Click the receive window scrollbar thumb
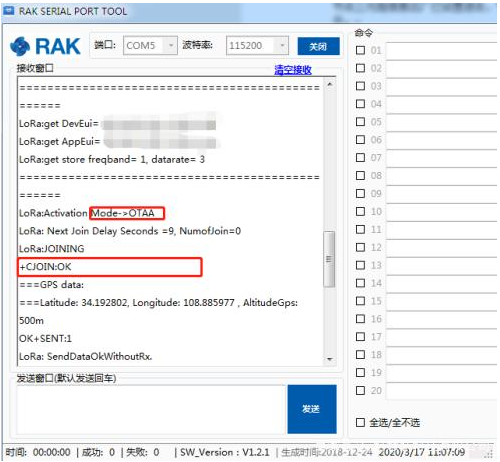The width and height of the screenshot is (500, 462). coord(329,259)
